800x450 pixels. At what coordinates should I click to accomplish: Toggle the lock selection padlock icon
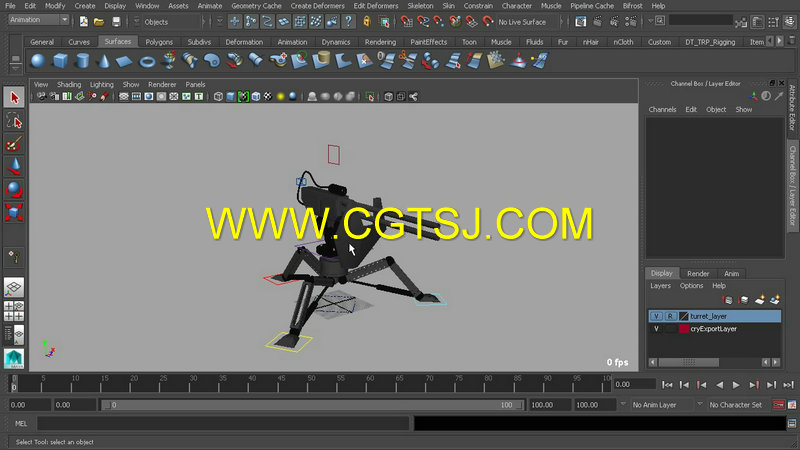tap(366, 22)
